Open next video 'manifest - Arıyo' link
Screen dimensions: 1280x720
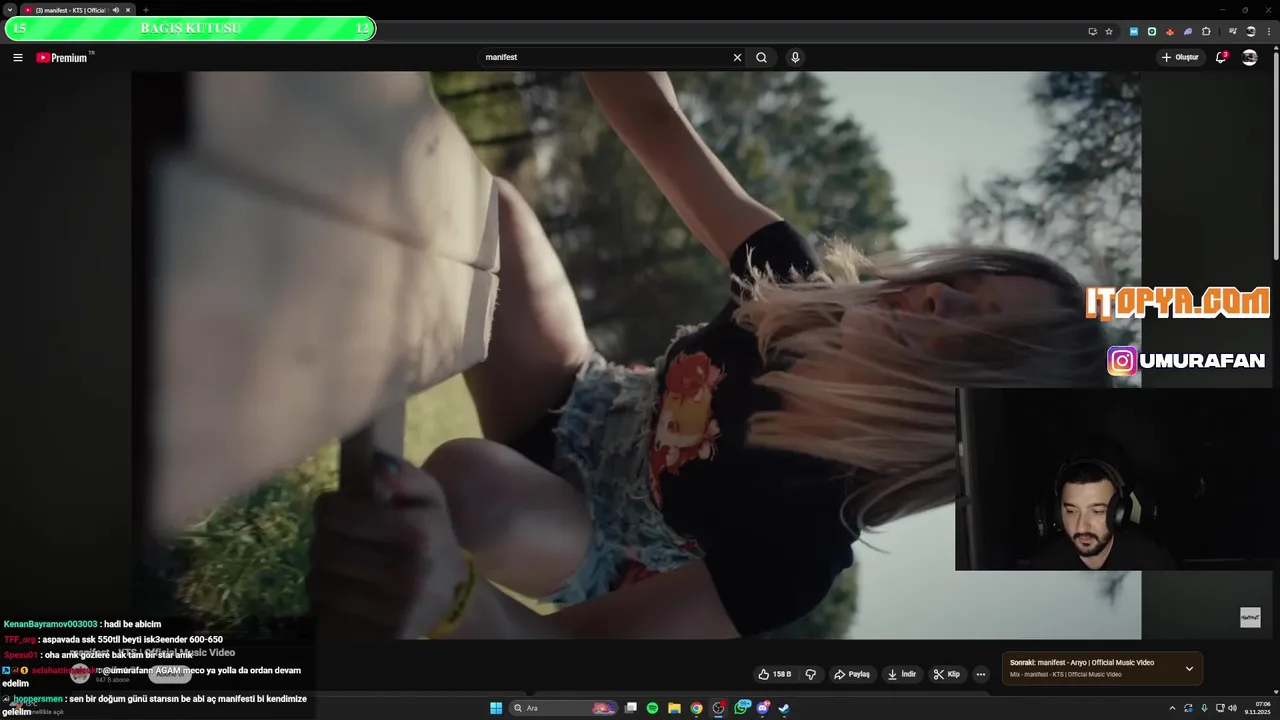coord(1082,662)
